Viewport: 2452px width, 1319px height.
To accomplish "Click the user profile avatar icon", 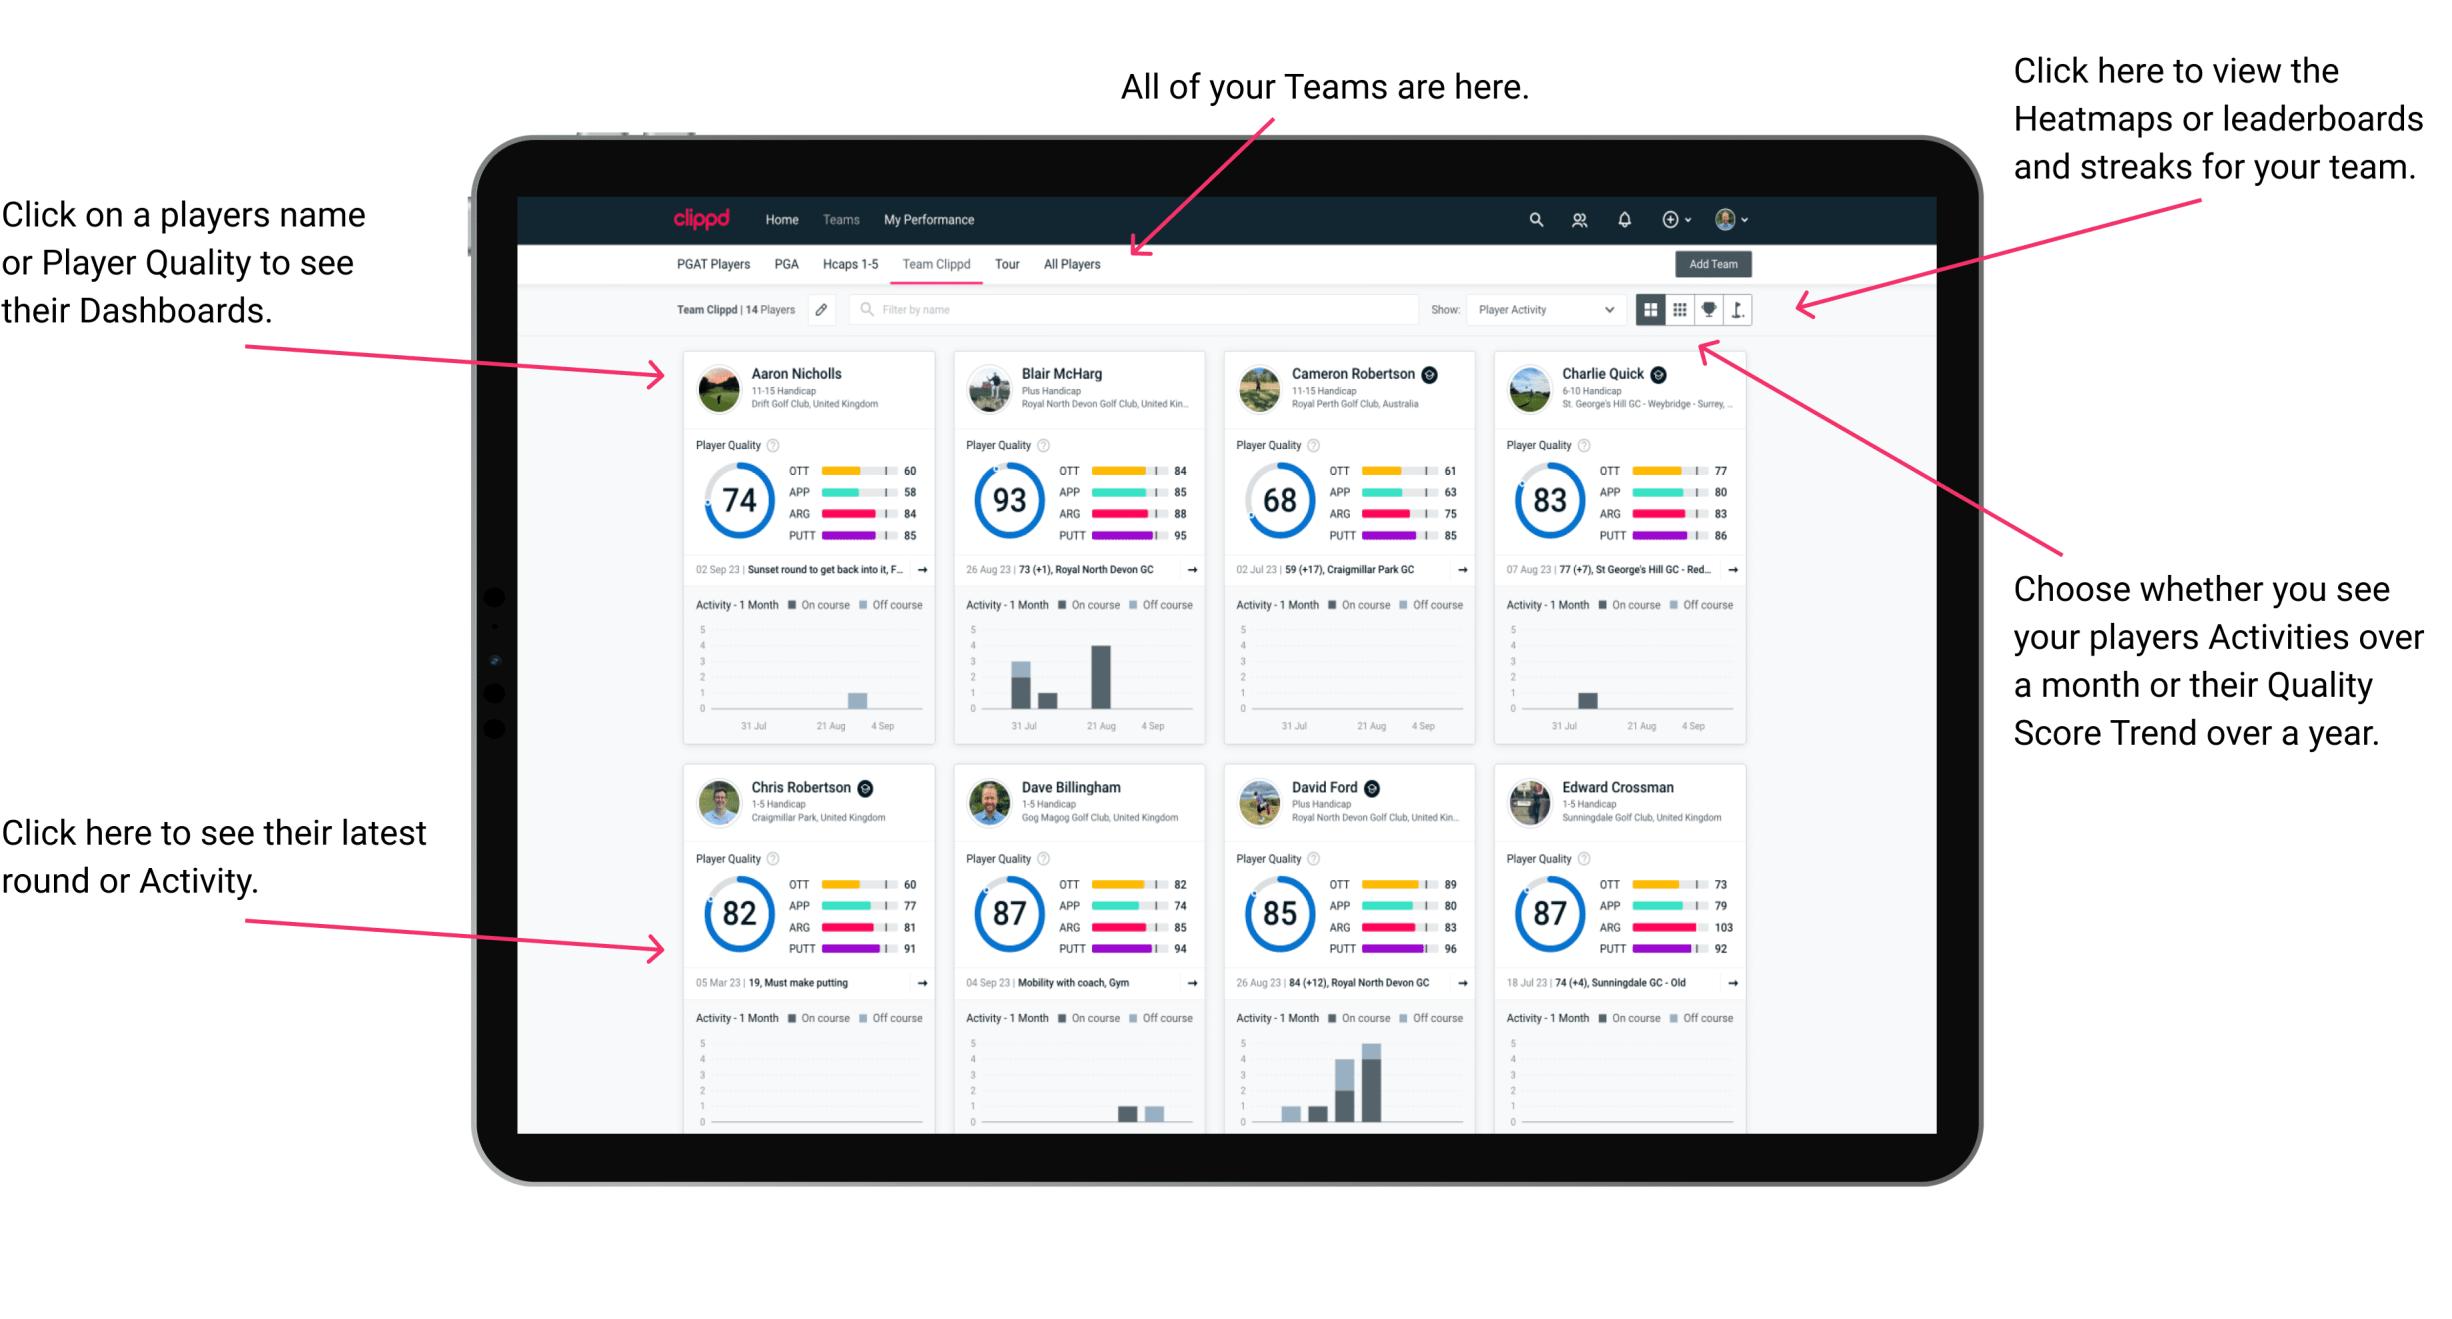I will tap(1726, 219).
